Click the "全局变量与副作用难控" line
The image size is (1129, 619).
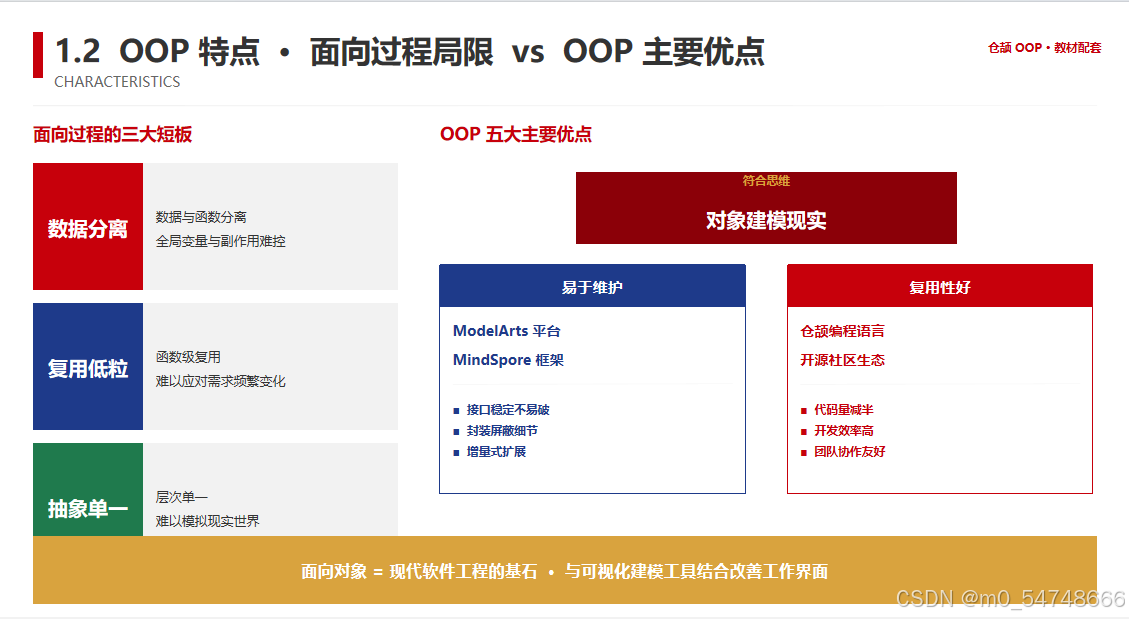pos(220,241)
